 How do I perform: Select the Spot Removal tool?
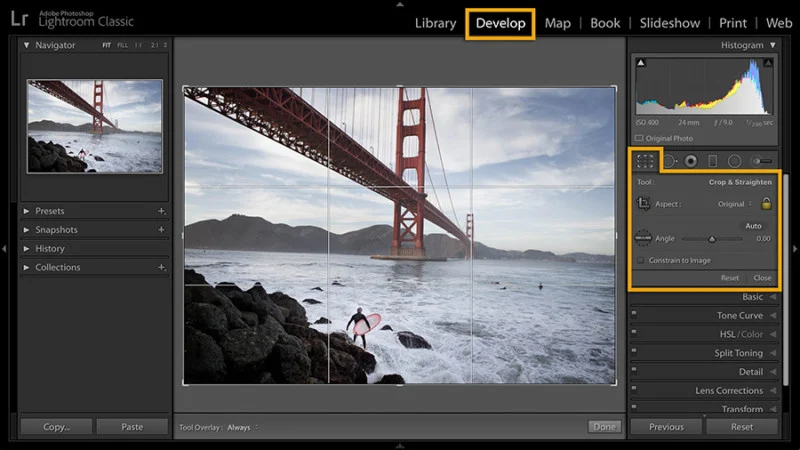coord(669,160)
